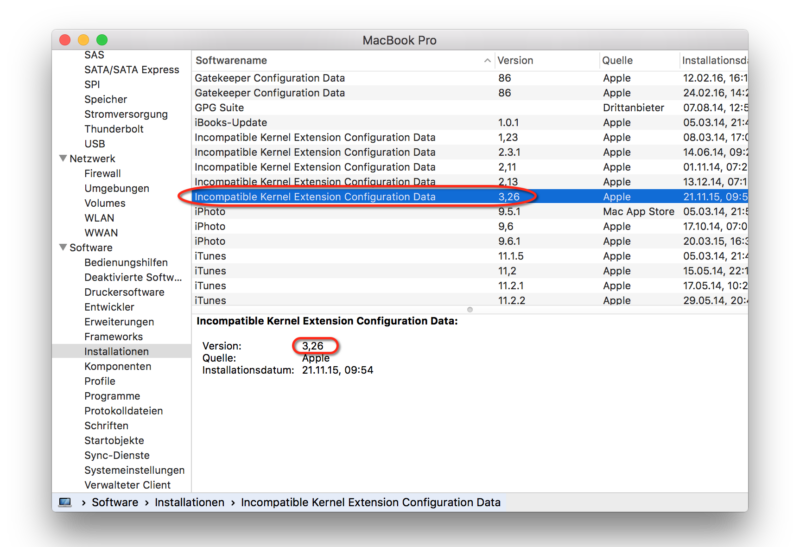Open Firewall under Netzwerk
The height and width of the screenshot is (547, 800).
coord(103,173)
